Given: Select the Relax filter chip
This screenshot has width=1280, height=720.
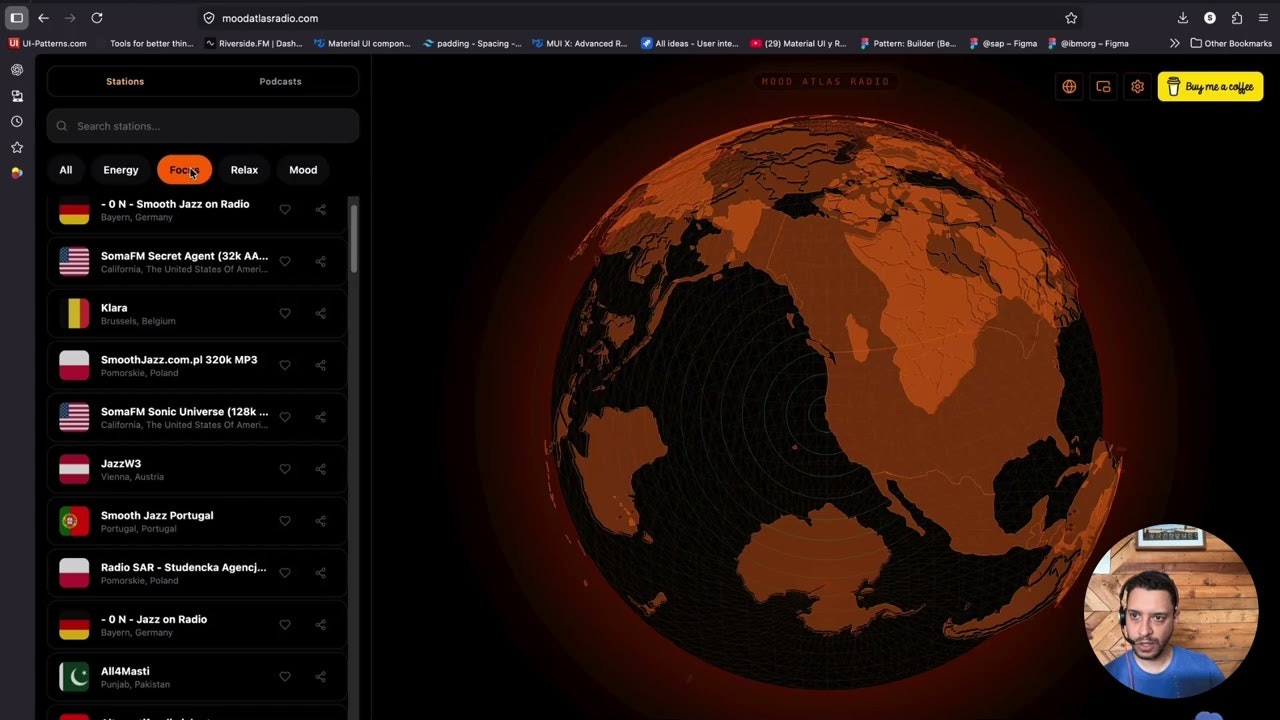Looking at the screenshot, I should point(244,170).
